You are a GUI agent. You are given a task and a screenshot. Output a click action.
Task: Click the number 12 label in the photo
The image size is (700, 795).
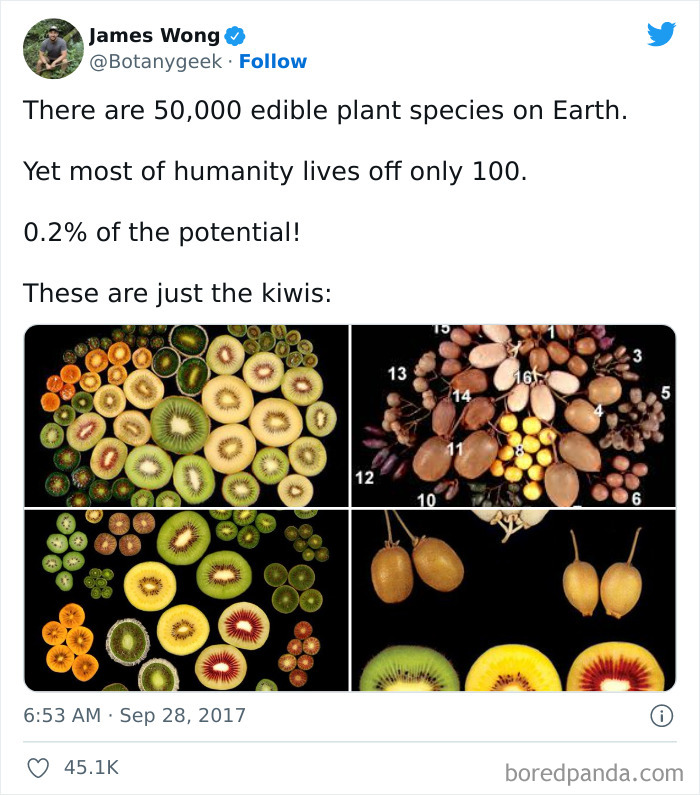(364, 478)
